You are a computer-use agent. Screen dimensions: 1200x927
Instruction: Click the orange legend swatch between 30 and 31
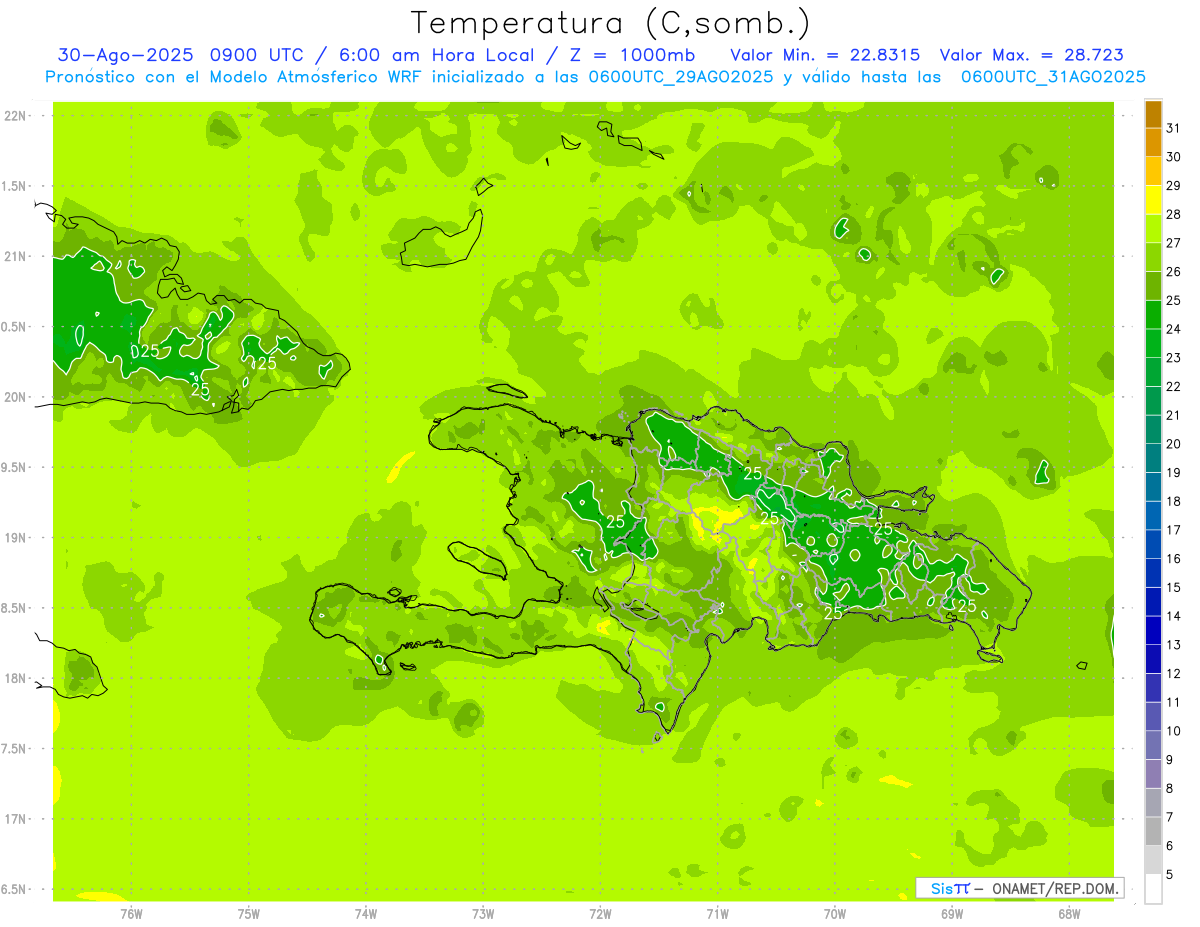click(x=1153, y=143)
